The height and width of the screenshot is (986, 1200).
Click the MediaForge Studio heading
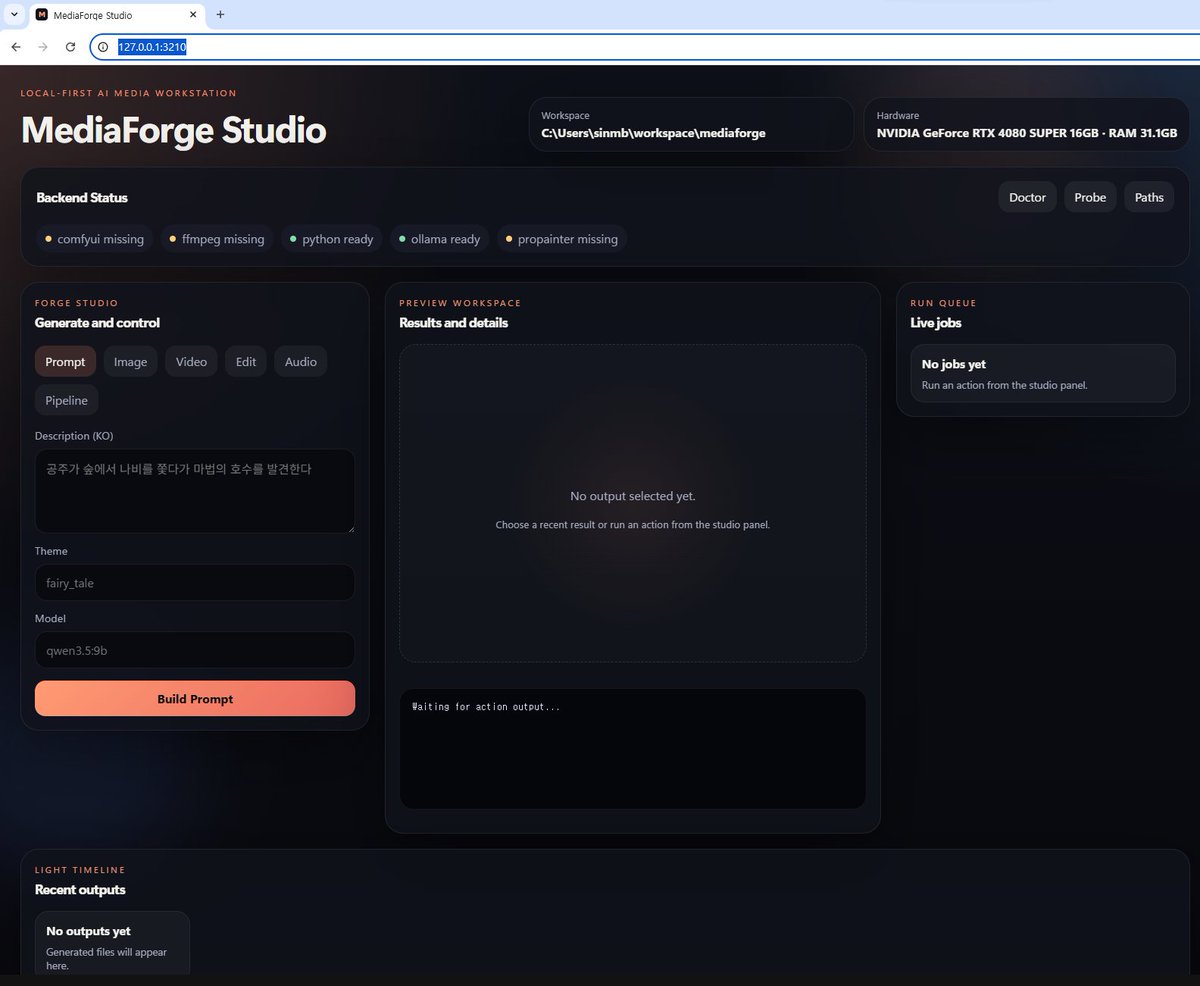[x=174, y=130]
